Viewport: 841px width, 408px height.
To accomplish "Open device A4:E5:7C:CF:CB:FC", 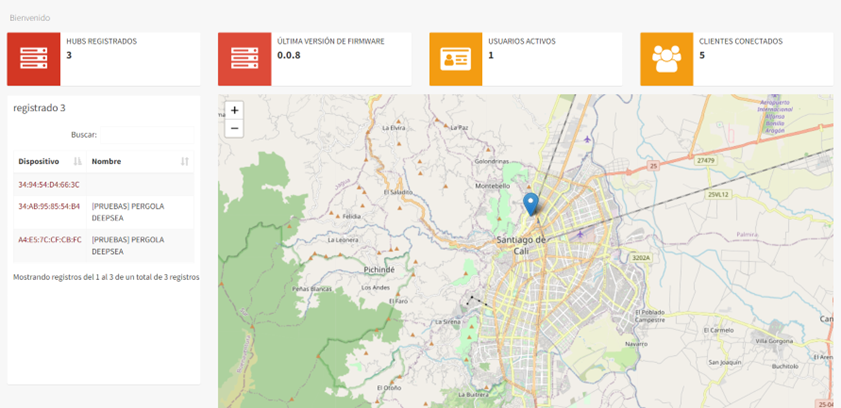I will pyautogui.click(x=50, y=240).
